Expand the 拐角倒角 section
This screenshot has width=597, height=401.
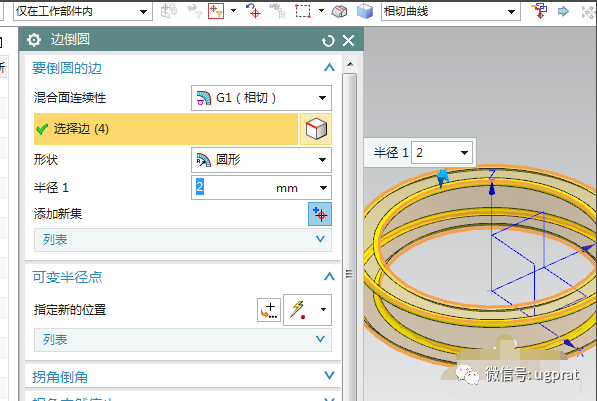point(329,376)
